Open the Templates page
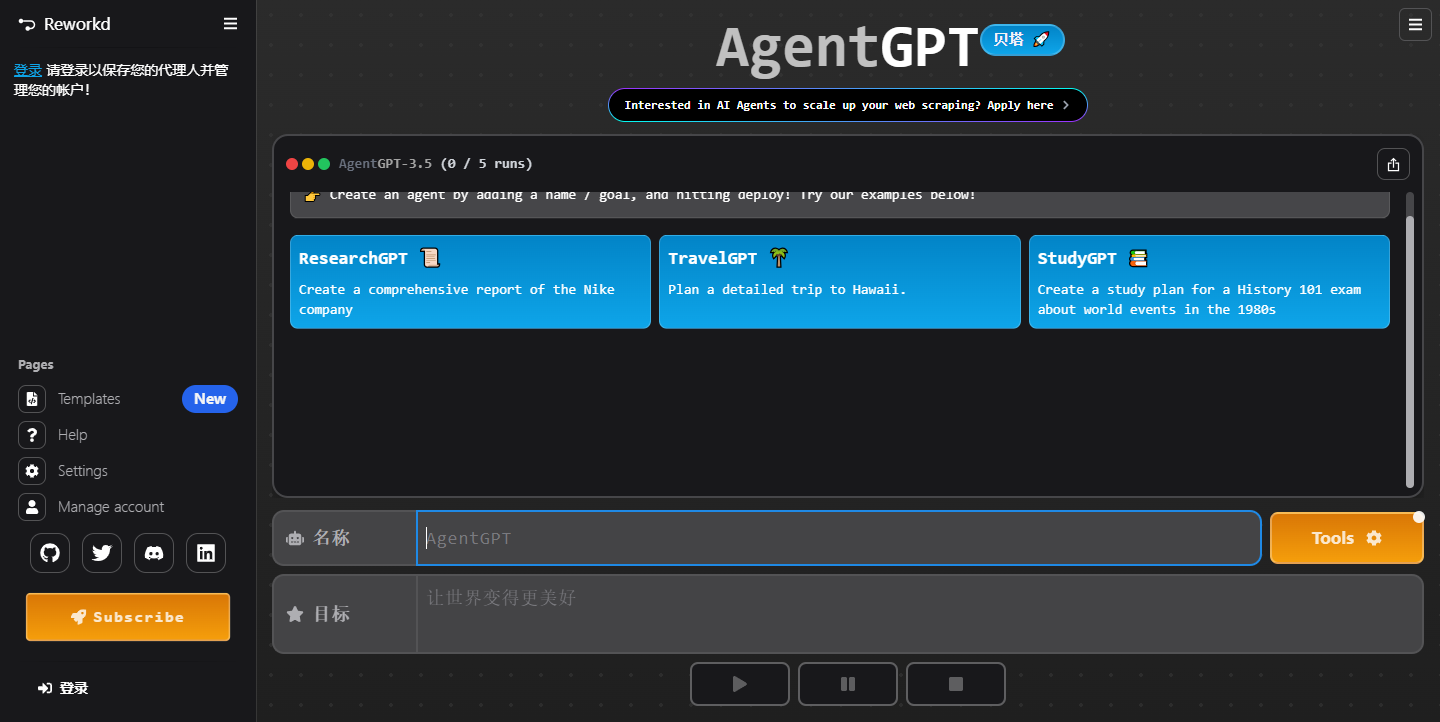This screenshot has height=722, width=1440. (x=128, y=399)
